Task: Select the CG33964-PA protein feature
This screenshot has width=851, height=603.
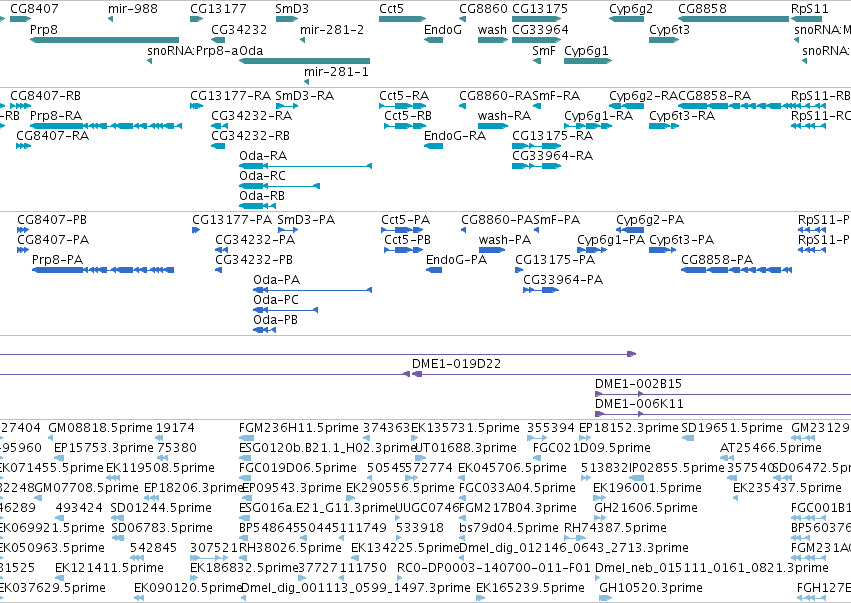Action: click(x=541, y=290)
